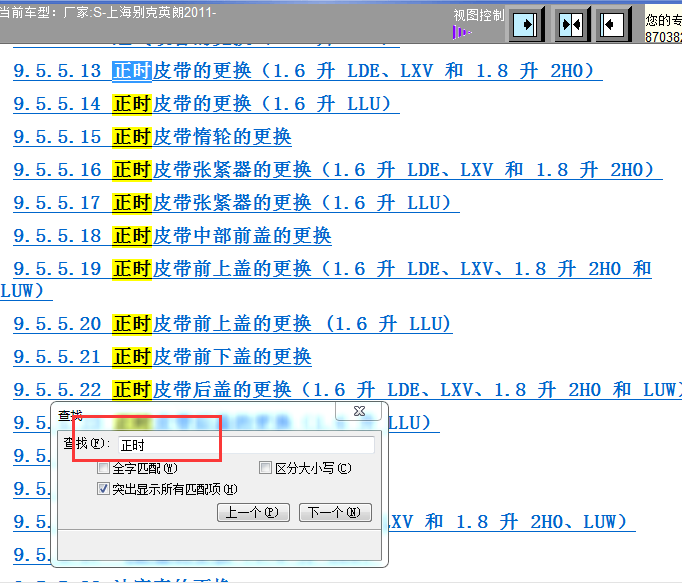The height and width of the screenshot is (583, 682).
Task: Open link 9.5.5.14 正时皮带的更换 LLU
Action: [206, 104]
